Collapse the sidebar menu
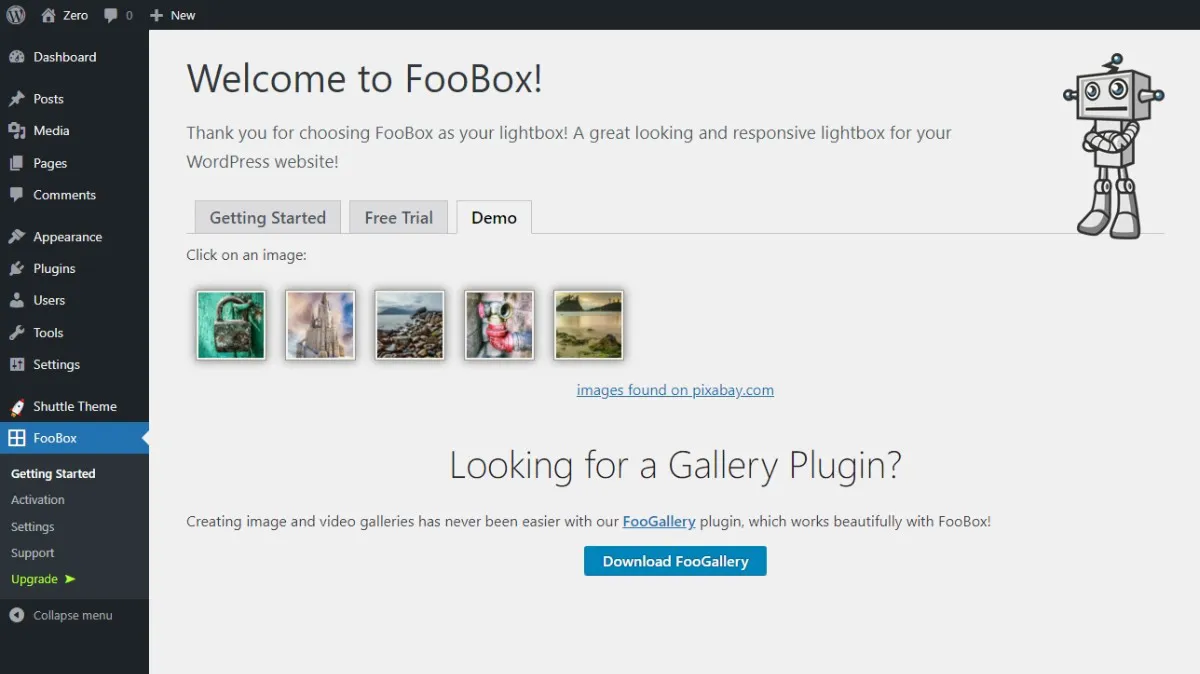 pyautogui.click(x=61, y=616)
